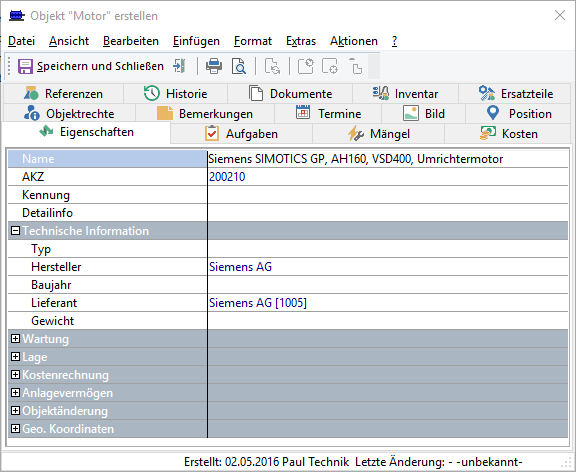Viewport: 576px width, 472px height.
Task: Expand the Wartung section
Action: tap(15, 339)
